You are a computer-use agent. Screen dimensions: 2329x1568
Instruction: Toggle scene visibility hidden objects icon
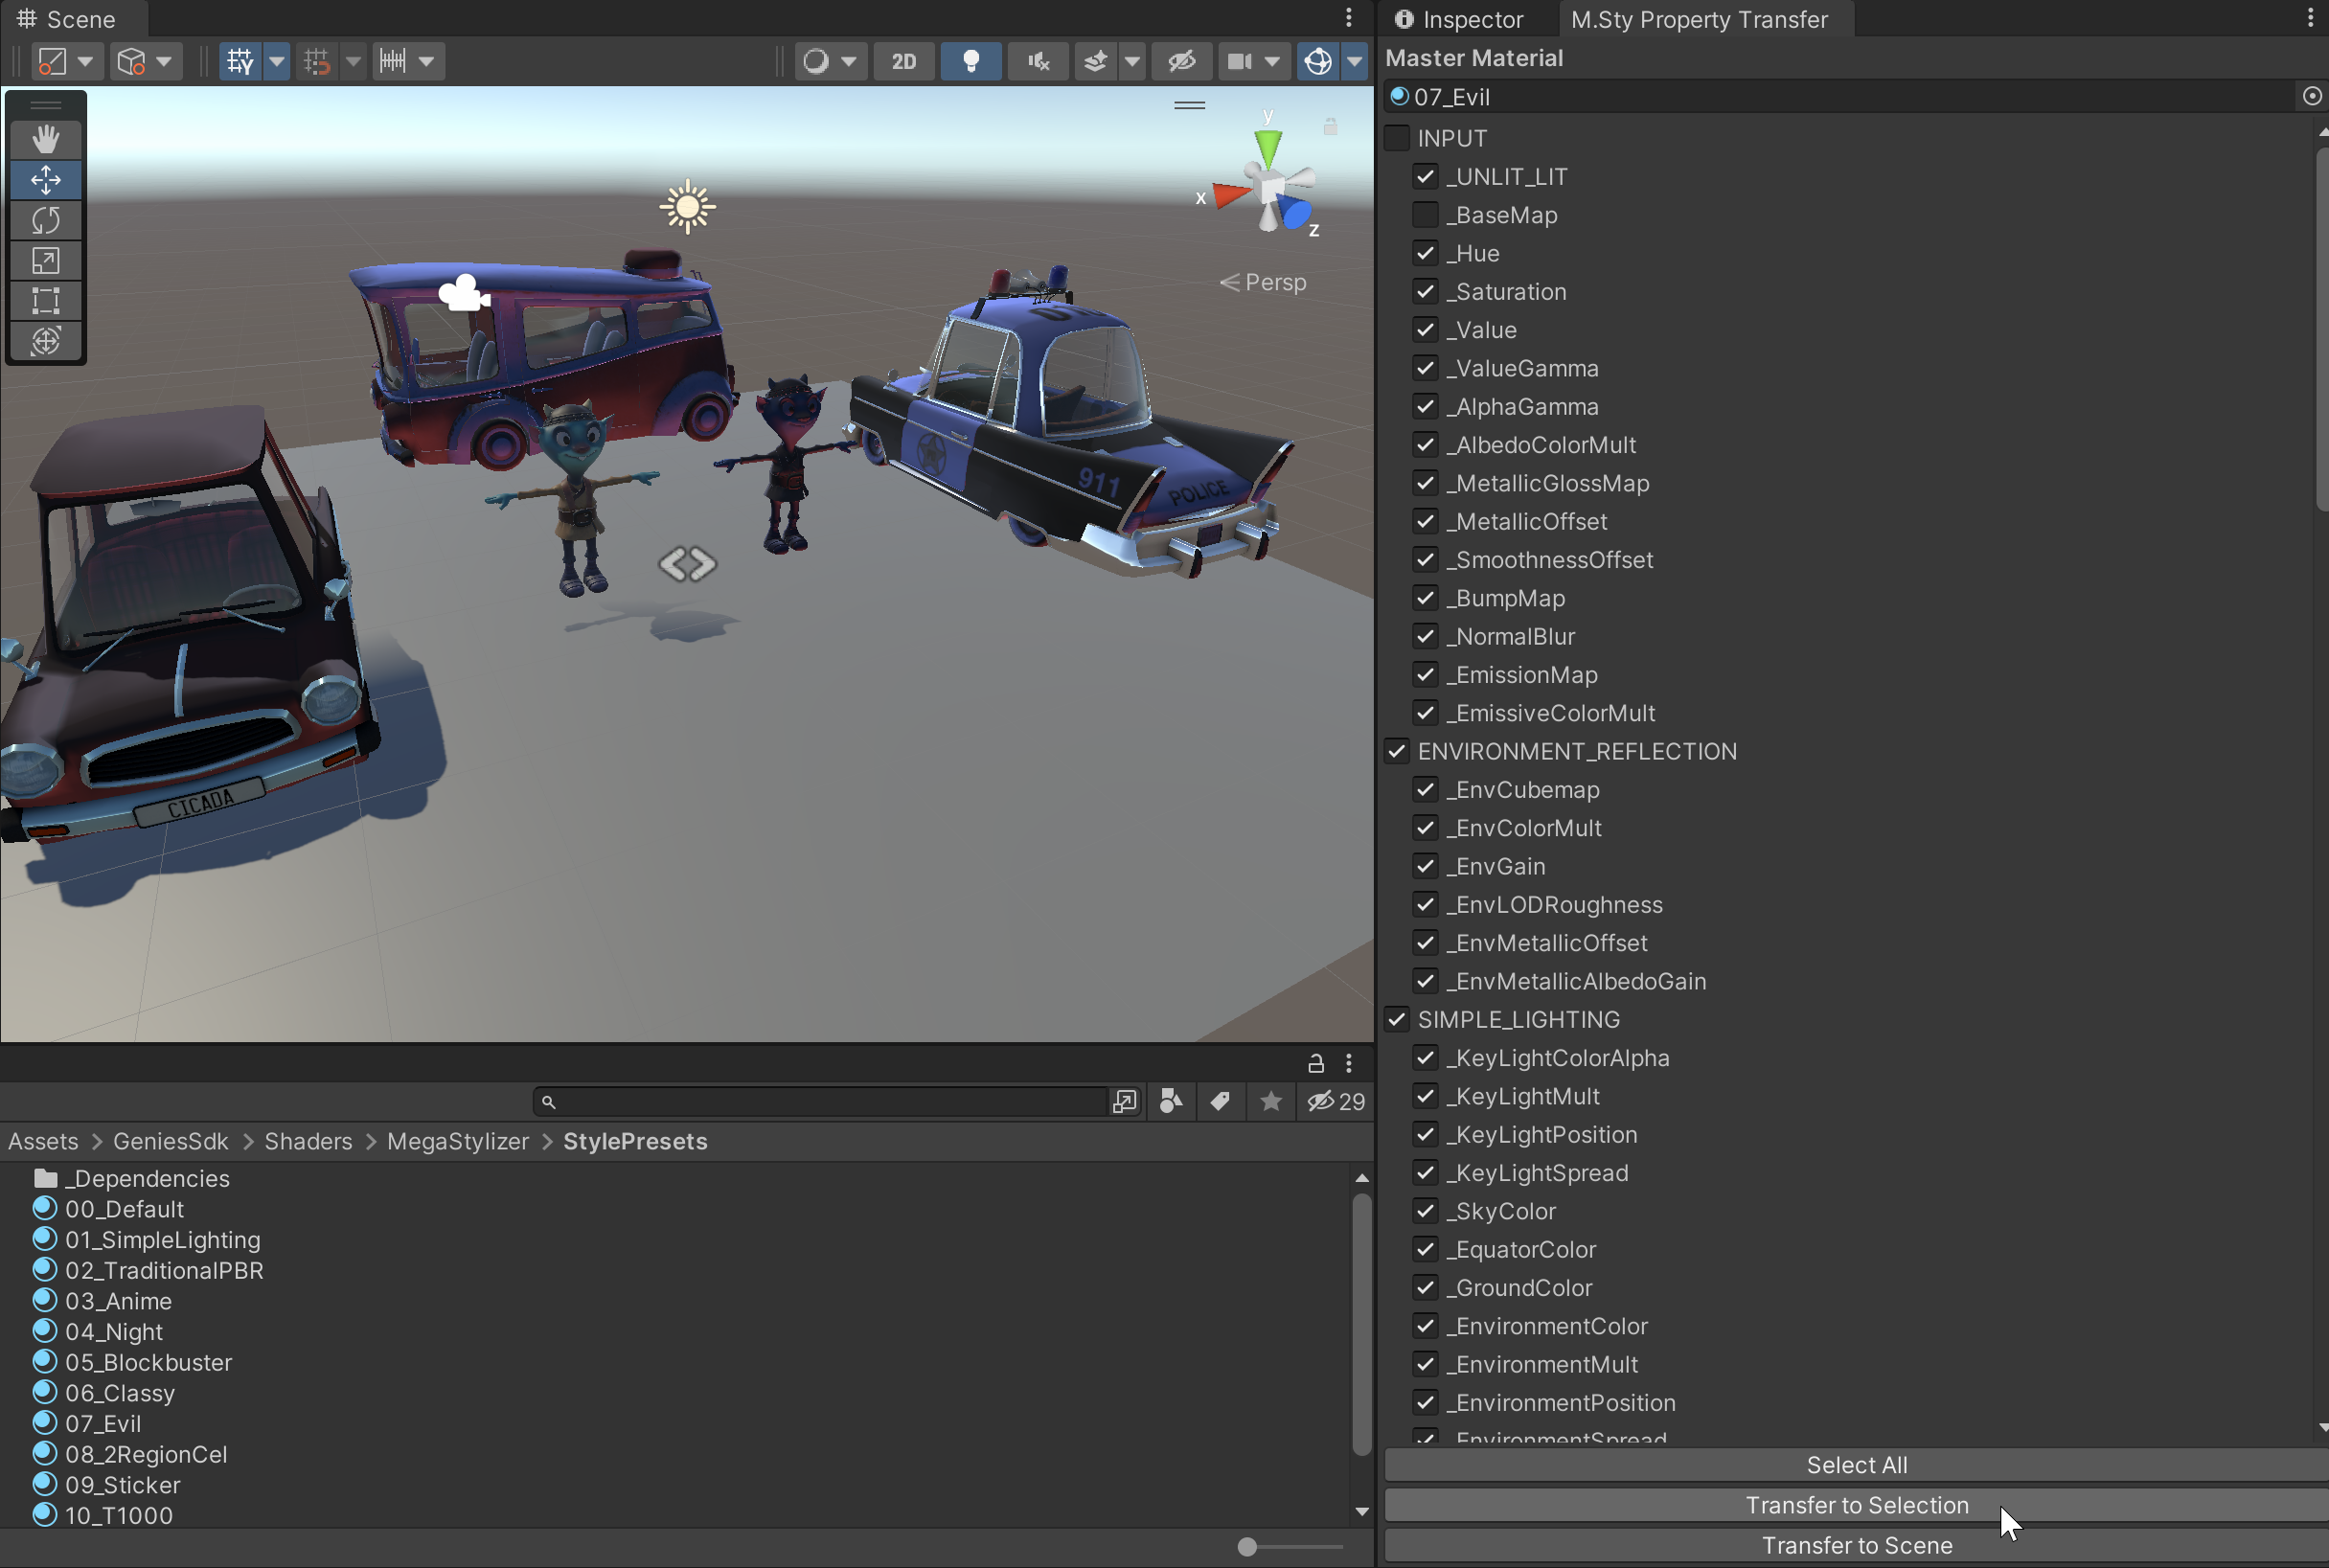tap(1182, 61)
